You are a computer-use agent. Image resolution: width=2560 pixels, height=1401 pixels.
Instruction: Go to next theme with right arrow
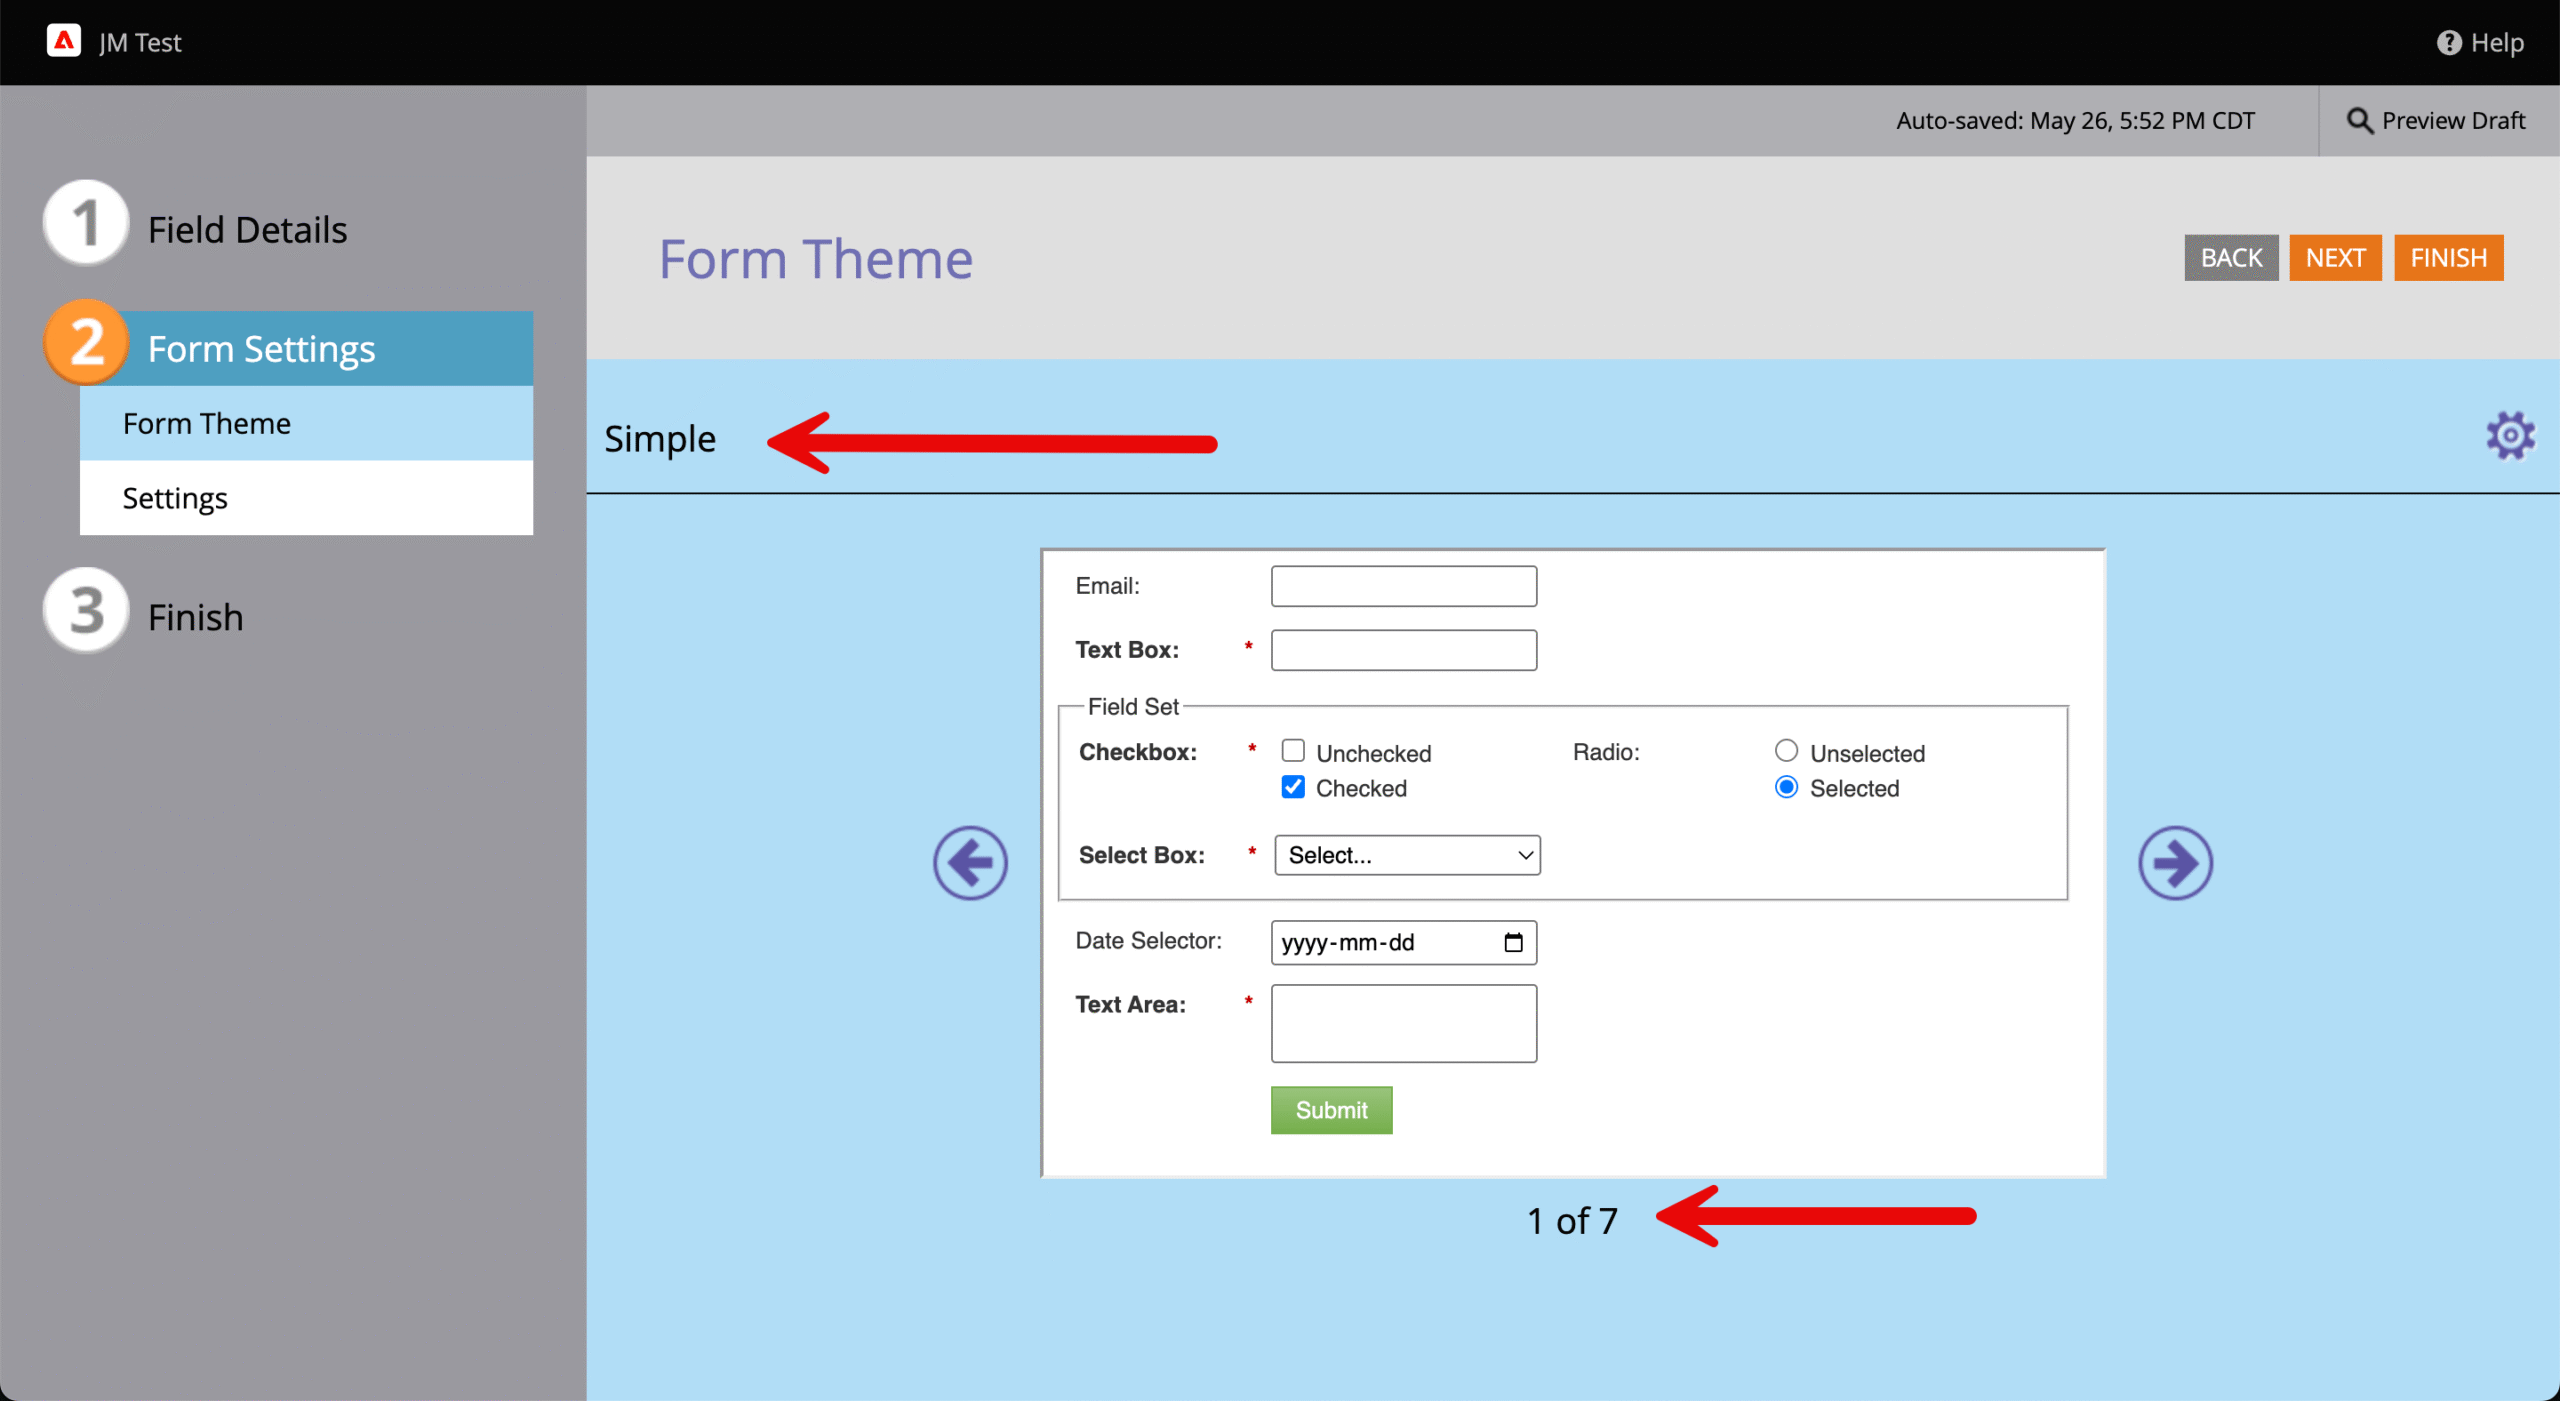coord(2174,862)
